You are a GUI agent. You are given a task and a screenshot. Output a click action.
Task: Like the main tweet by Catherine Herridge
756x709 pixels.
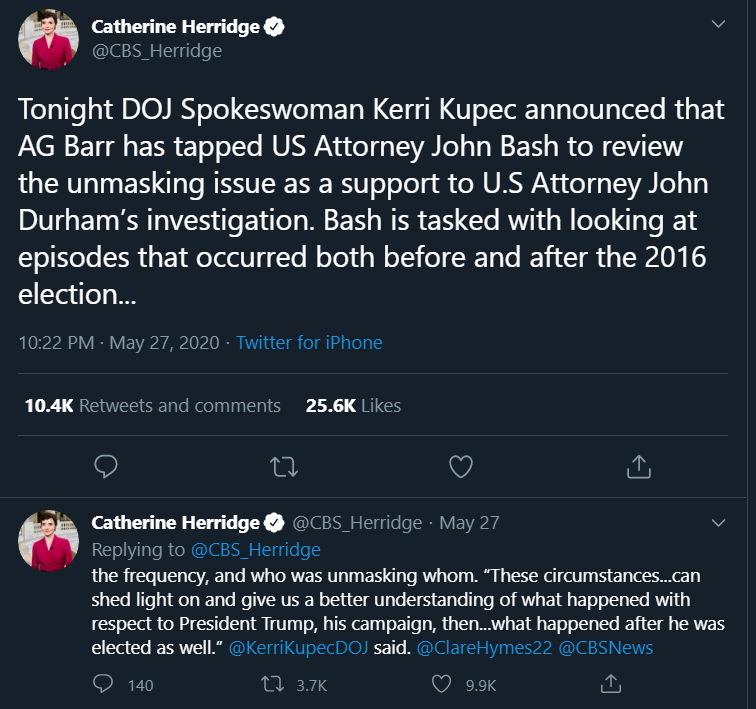tap(460, 466)
